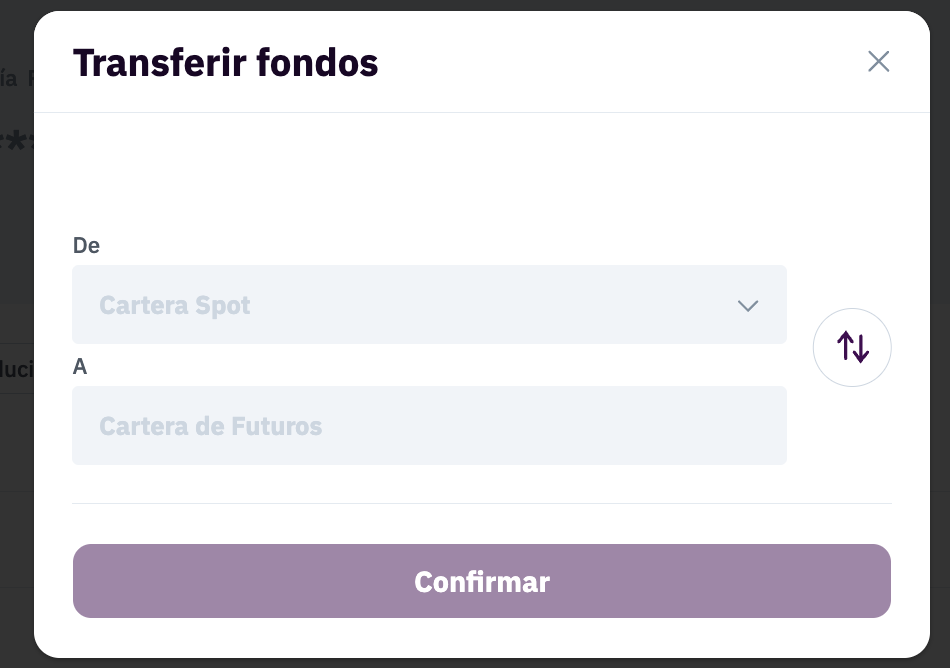Click the Cartera de Futuros placeholder text
The width and height of the screenshot is (950, 668).
[x=211, y=426]
